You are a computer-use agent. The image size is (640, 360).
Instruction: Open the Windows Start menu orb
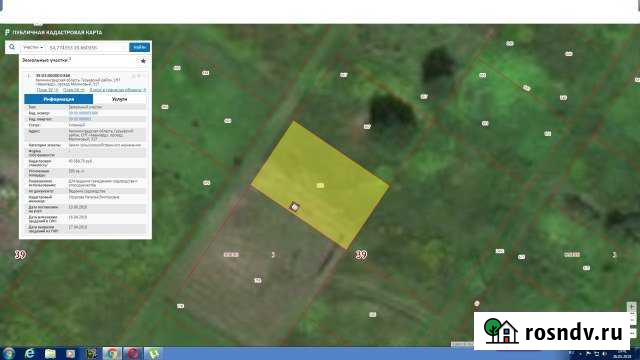pos(8,353)
